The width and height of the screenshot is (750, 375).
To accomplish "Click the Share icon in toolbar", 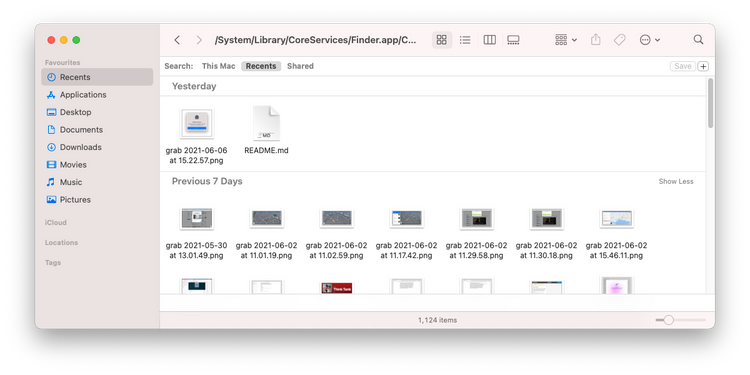I will pos(596,40).
